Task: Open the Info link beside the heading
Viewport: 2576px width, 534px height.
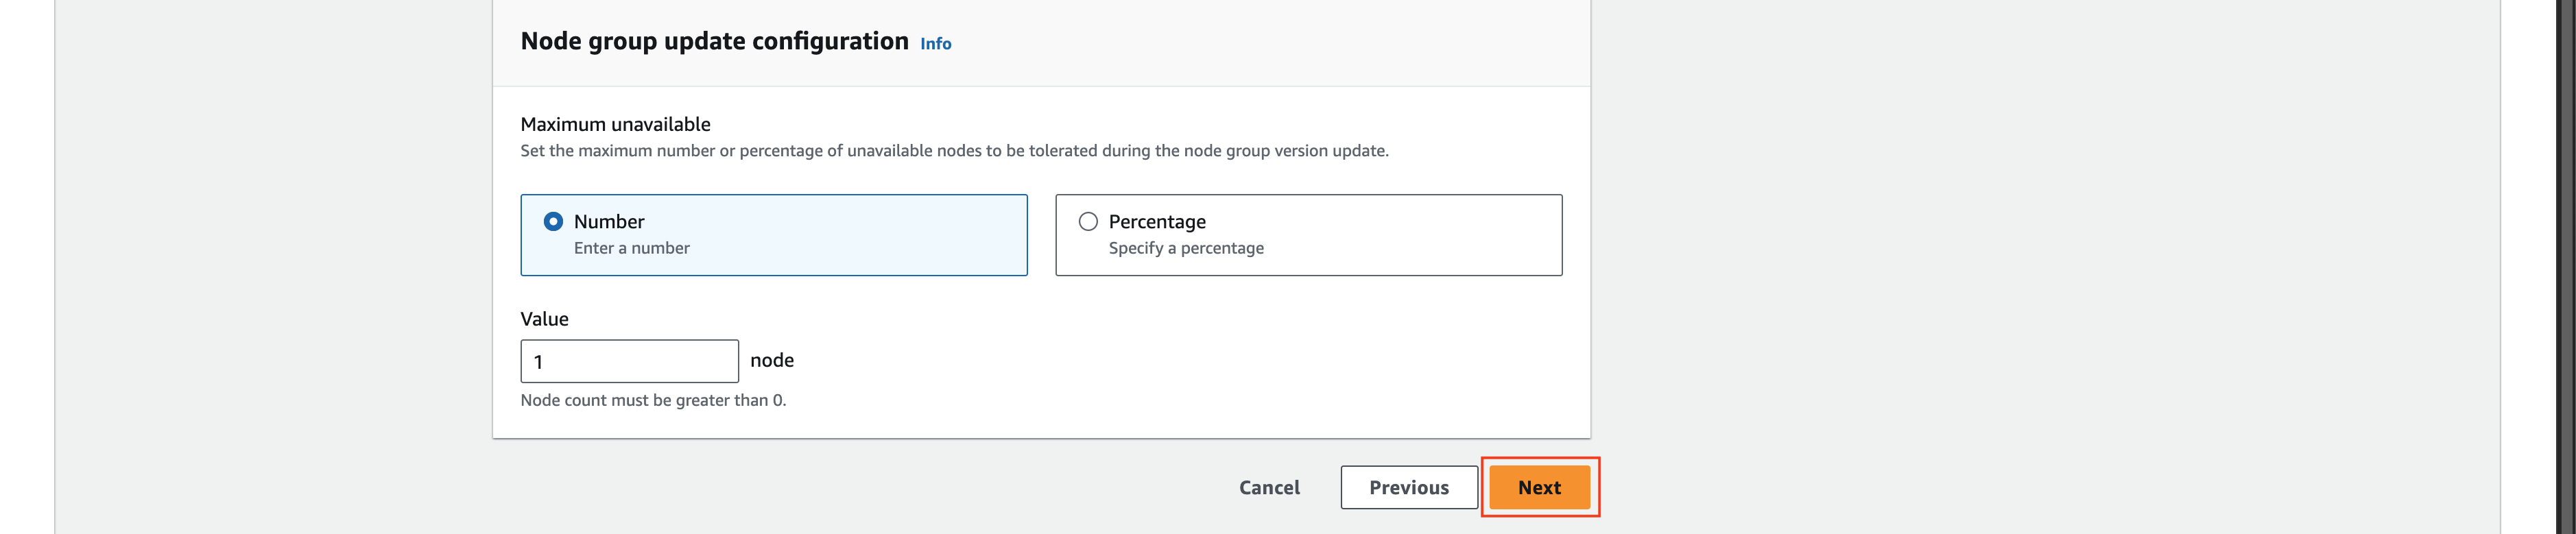Action: pos(935,44)
